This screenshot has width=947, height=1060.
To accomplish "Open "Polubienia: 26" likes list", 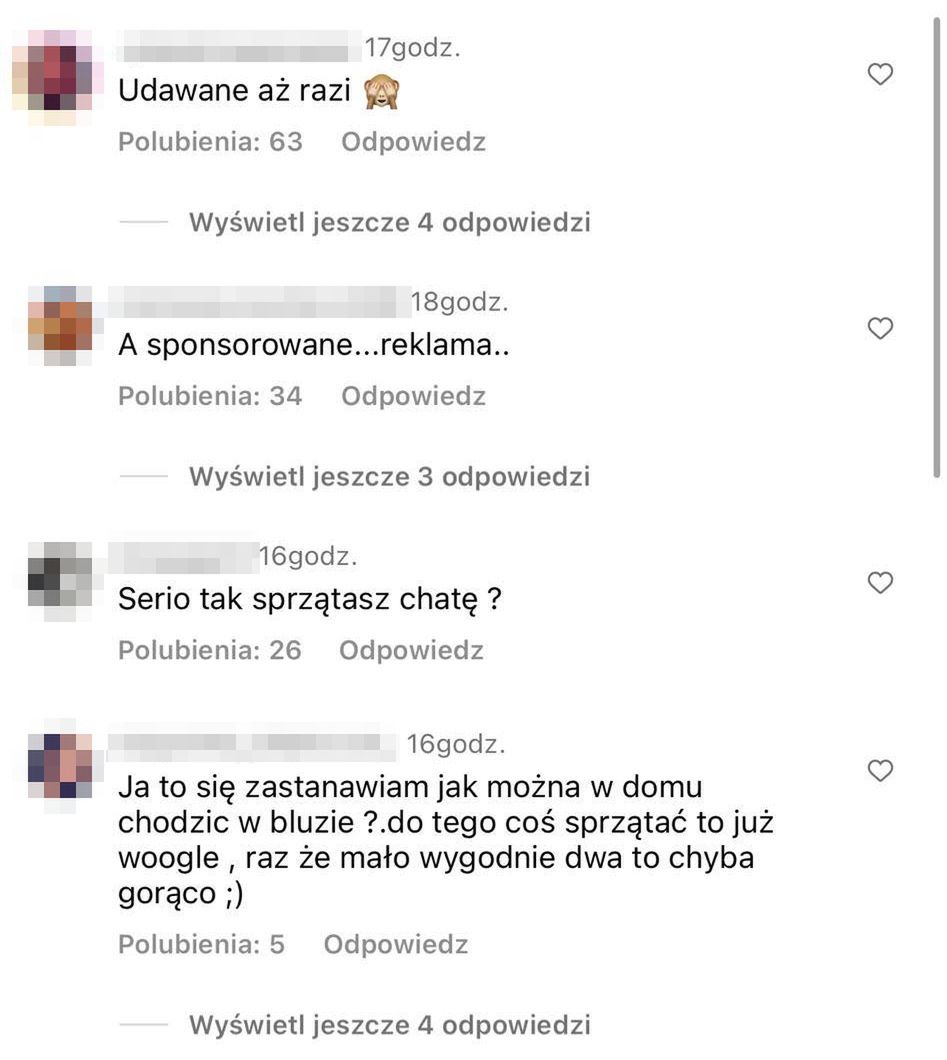I will (x=210, y=650).
